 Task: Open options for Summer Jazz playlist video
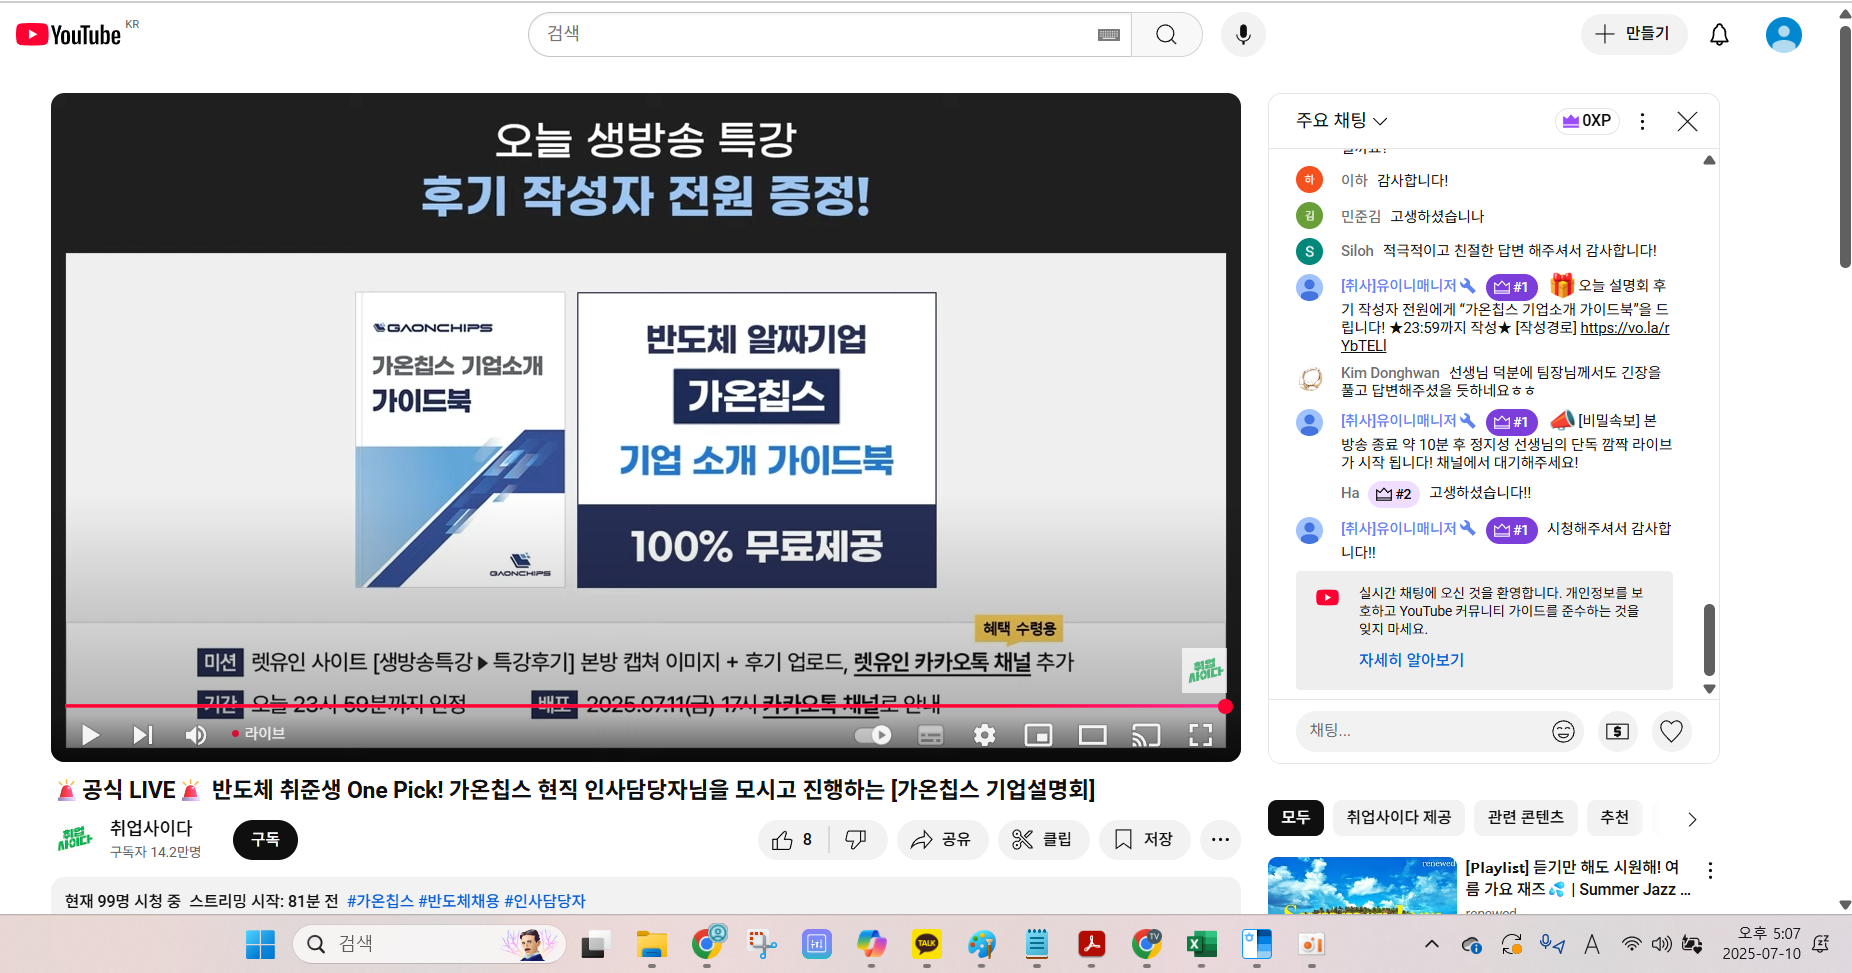click(x=1710, y=870)
